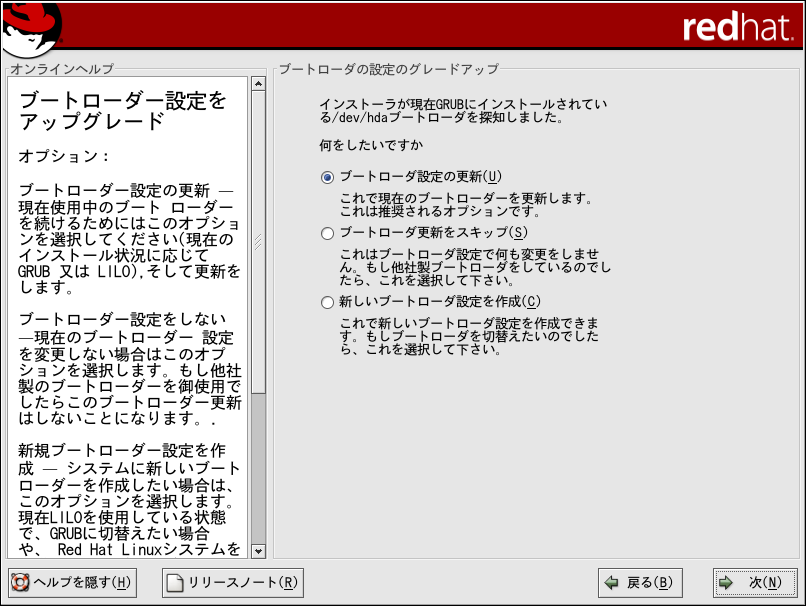The width and height of the screenshot is (806, 606).
Task: Pick the 新しいブートローダ設定を作成(C) option
Action: 327,302
